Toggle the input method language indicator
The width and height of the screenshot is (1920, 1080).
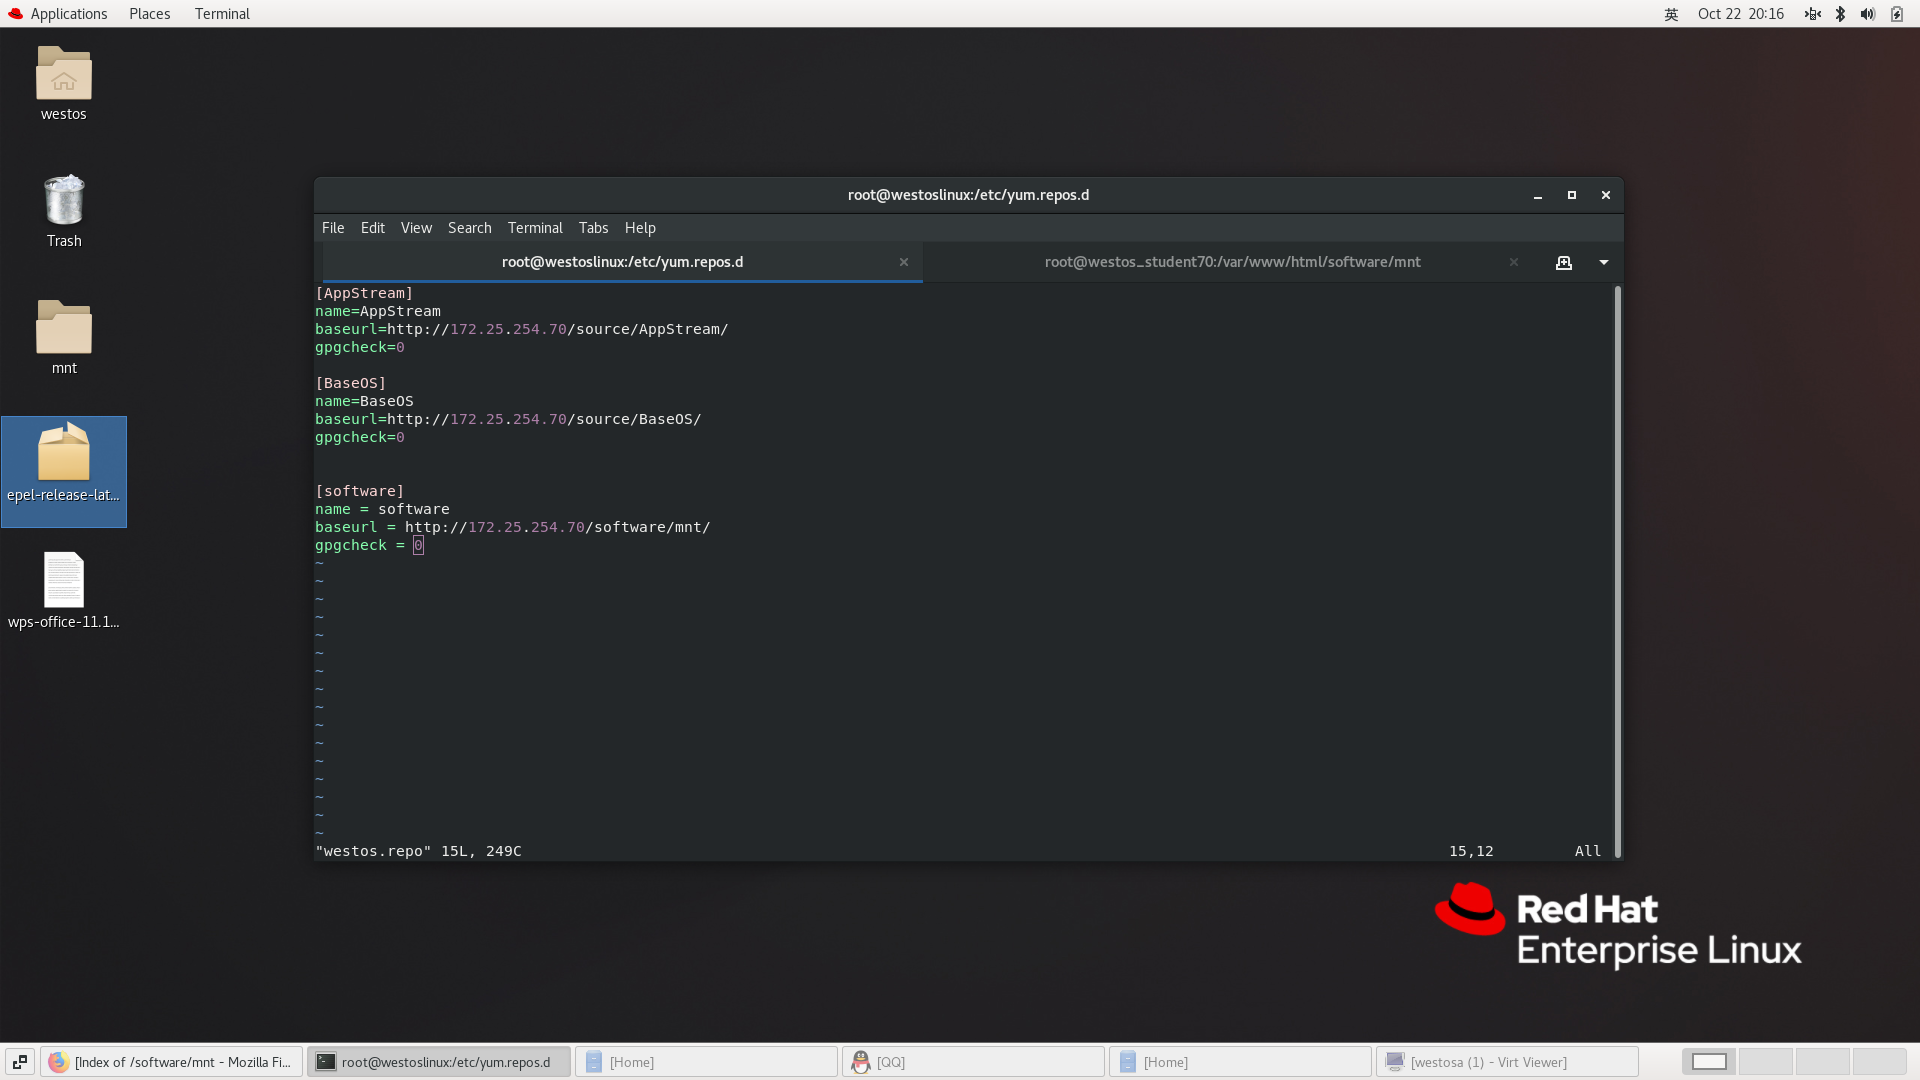(x=1671, y=14)
